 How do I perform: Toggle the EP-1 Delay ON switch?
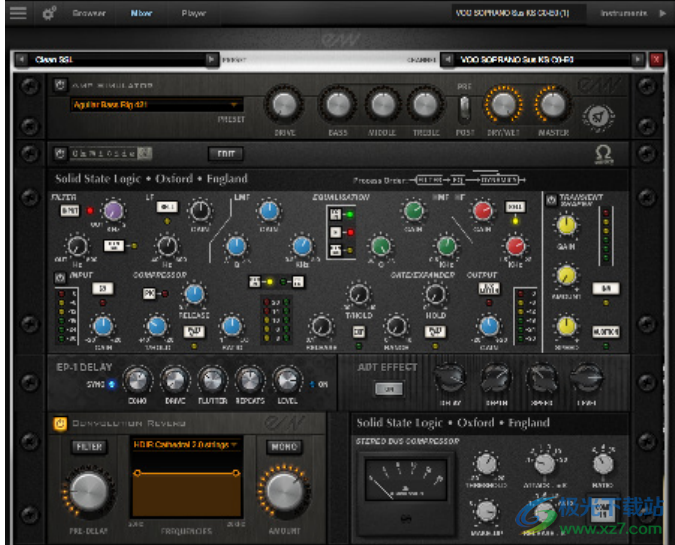tap(313, 384)
